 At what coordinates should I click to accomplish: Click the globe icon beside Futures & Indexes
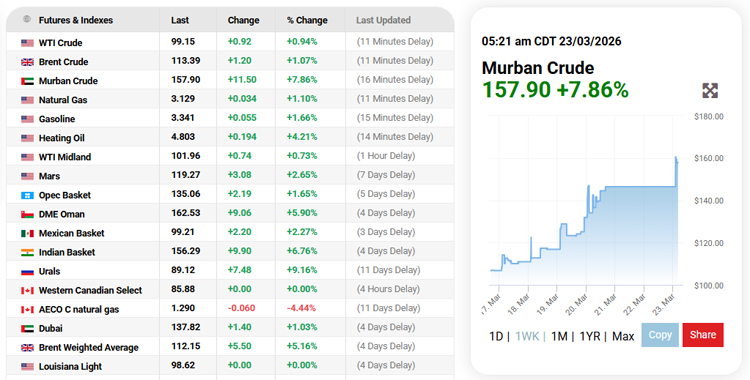[x=27, y=19]
